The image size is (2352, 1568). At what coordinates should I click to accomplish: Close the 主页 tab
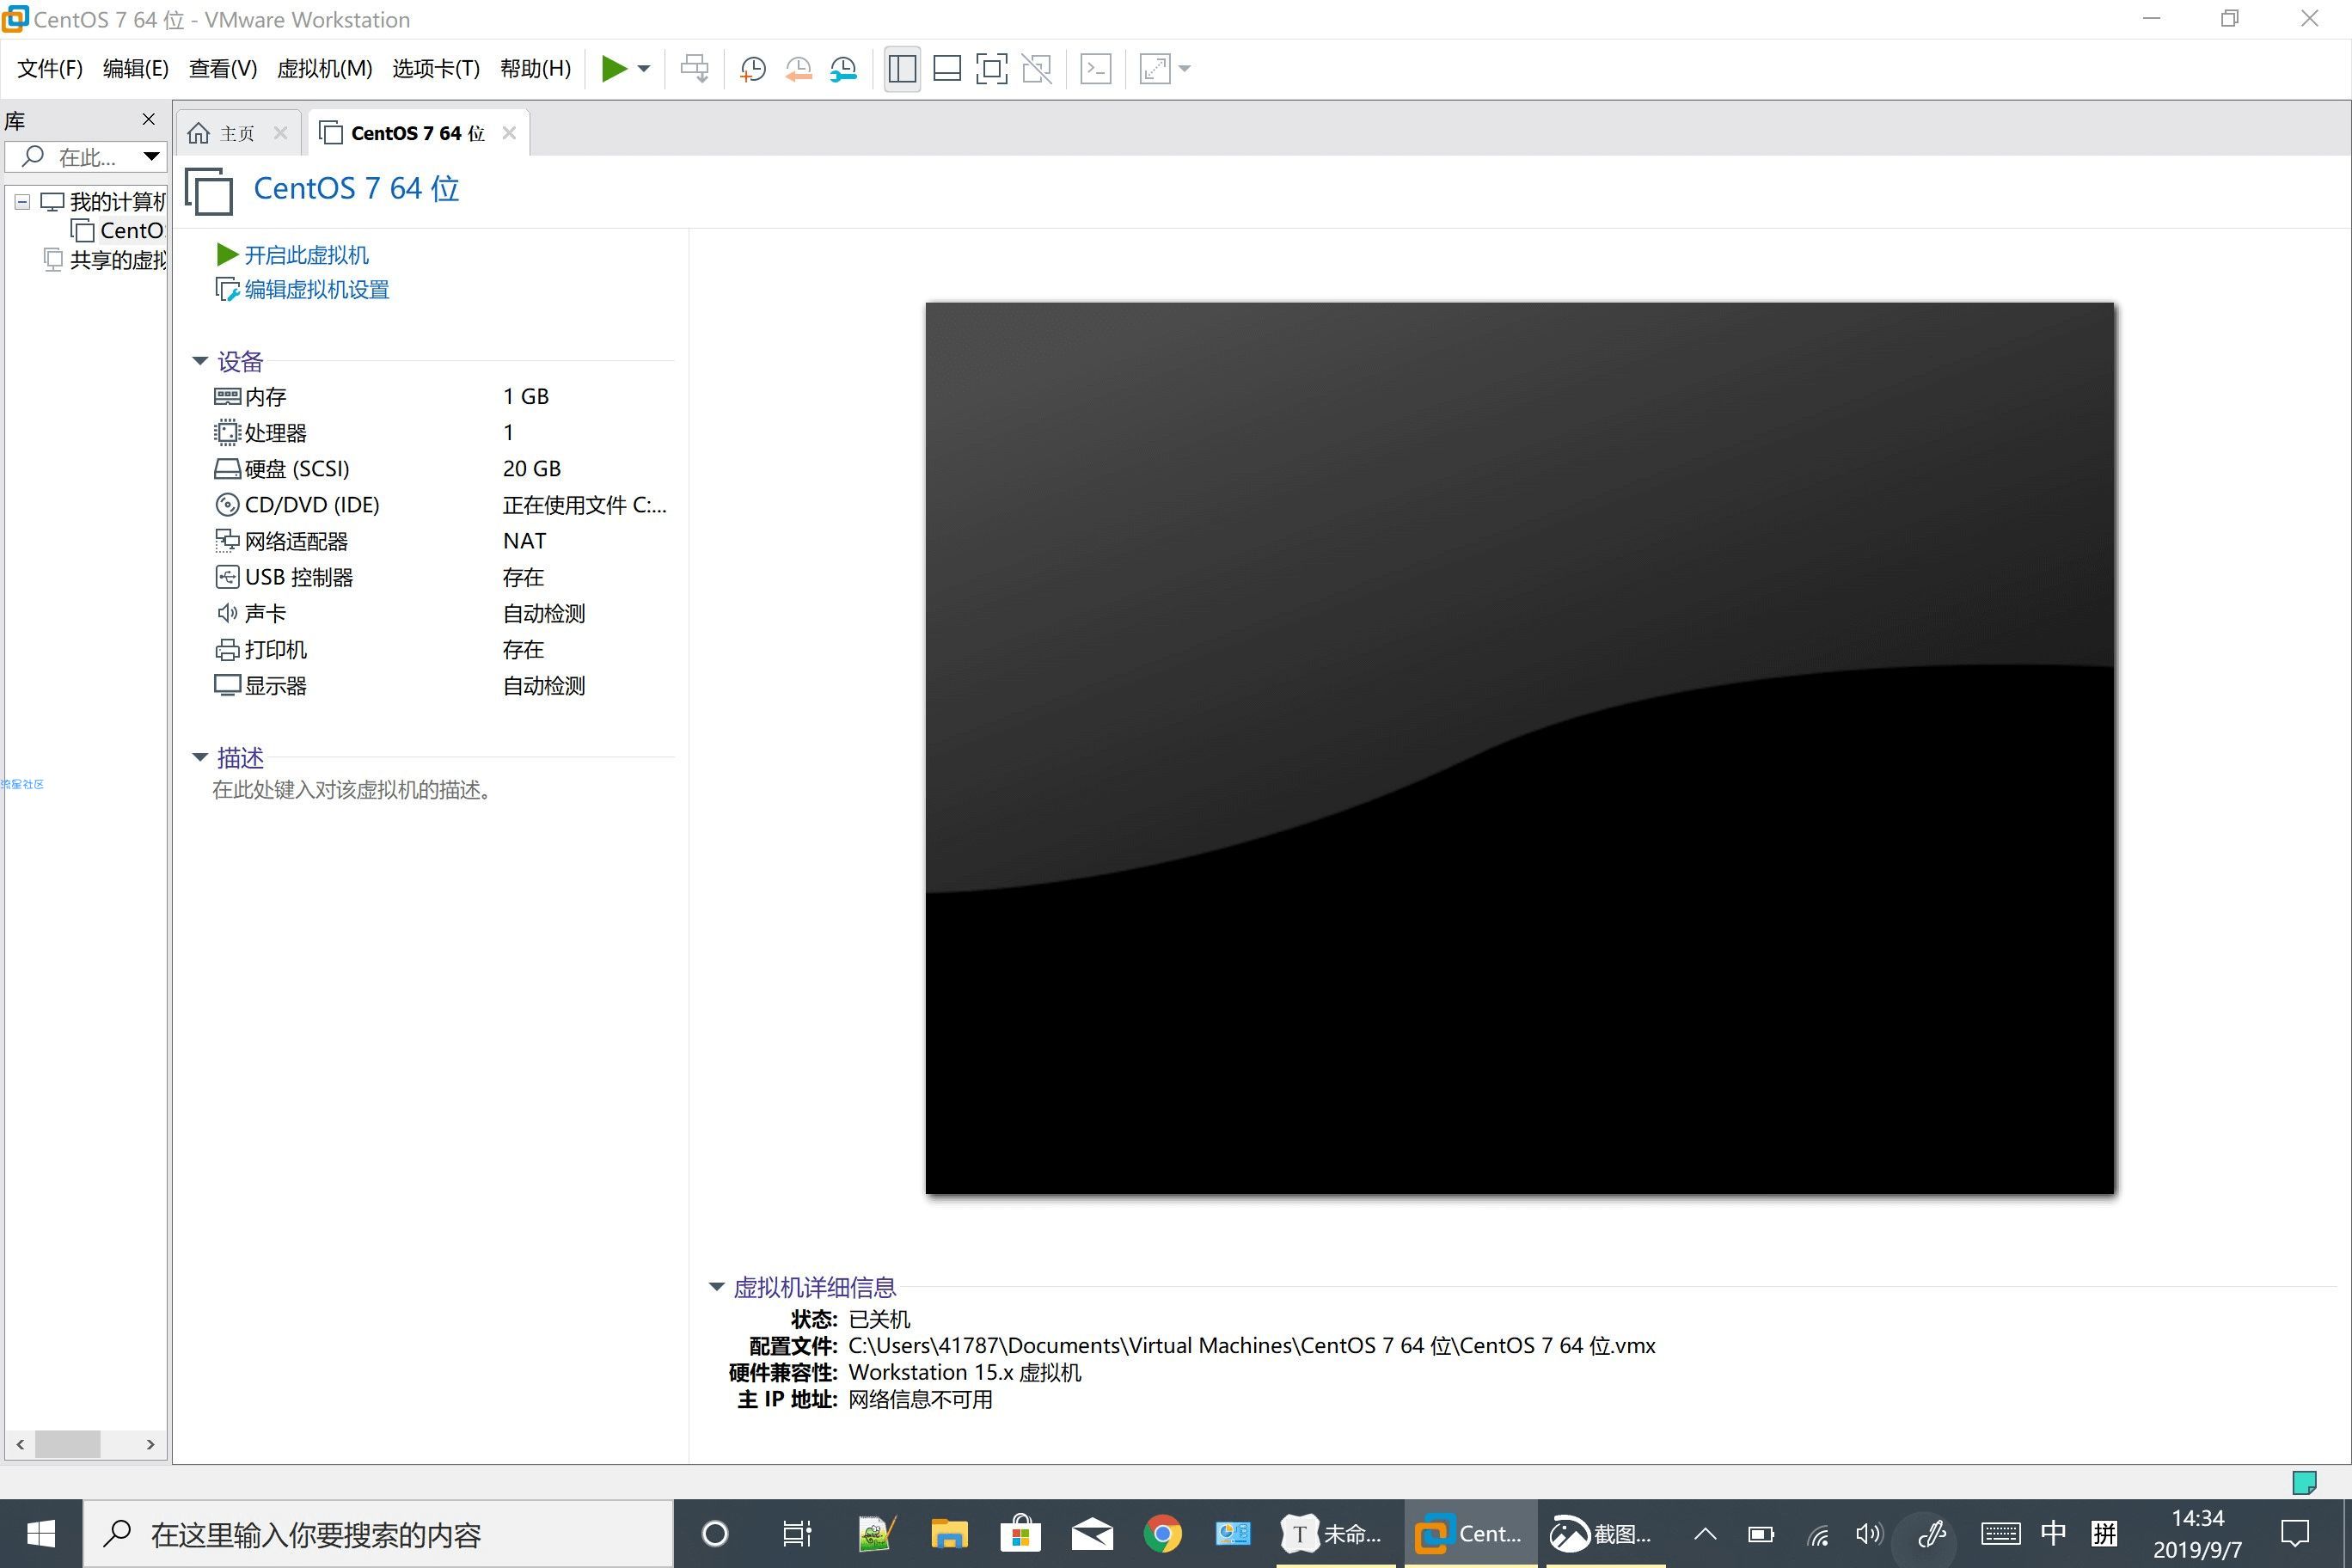280,133
